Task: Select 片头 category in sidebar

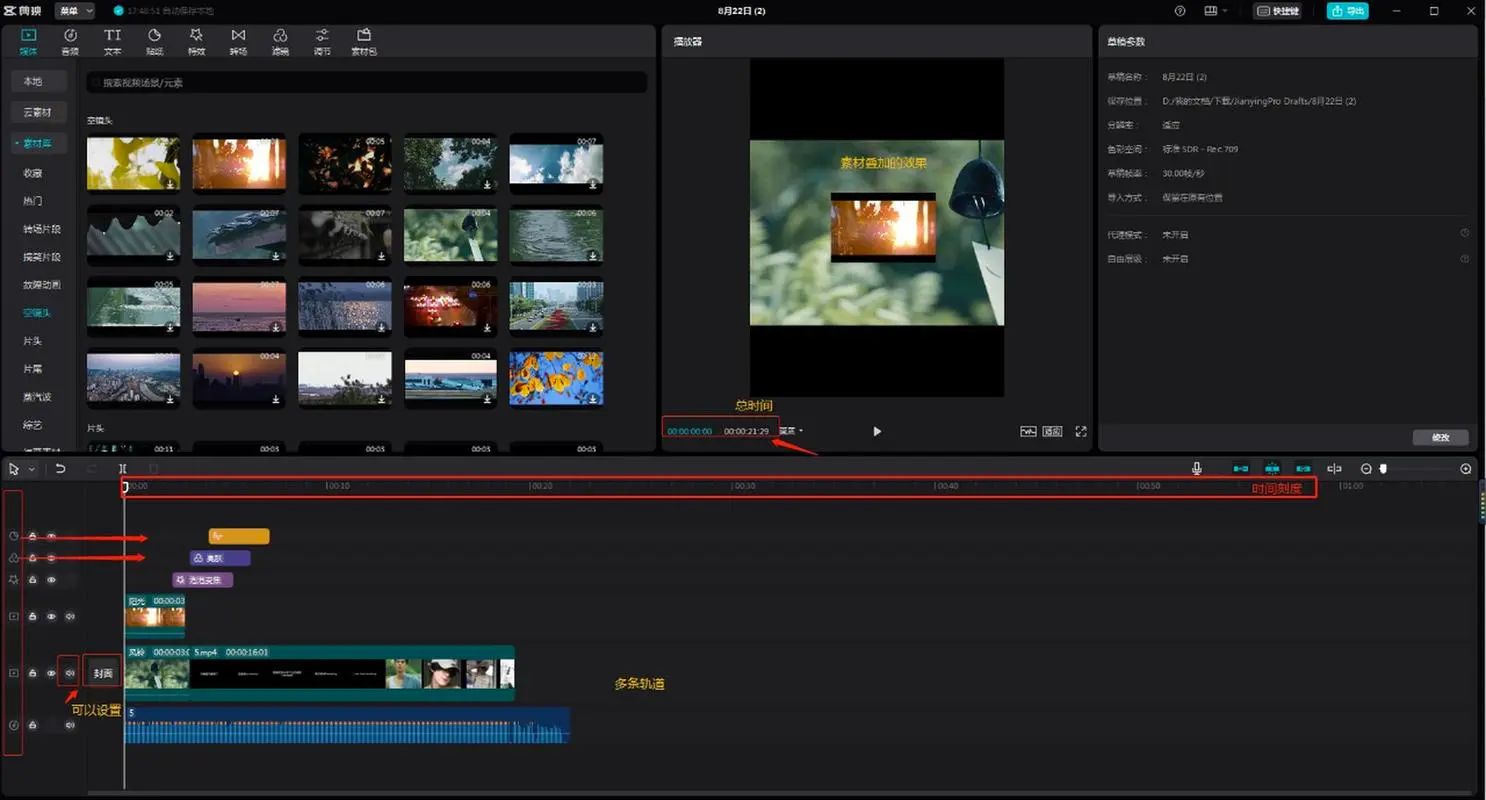Action: [33, 340]
